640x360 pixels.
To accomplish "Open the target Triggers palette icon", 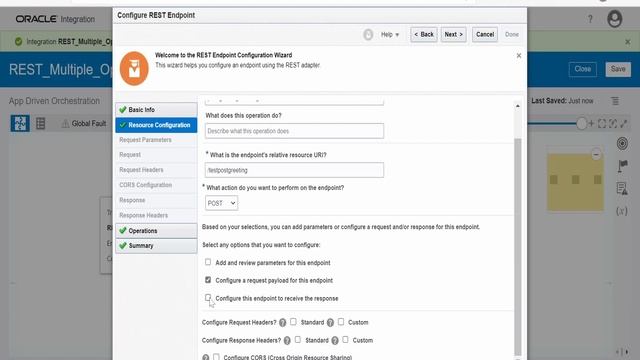I will (622, 144).
